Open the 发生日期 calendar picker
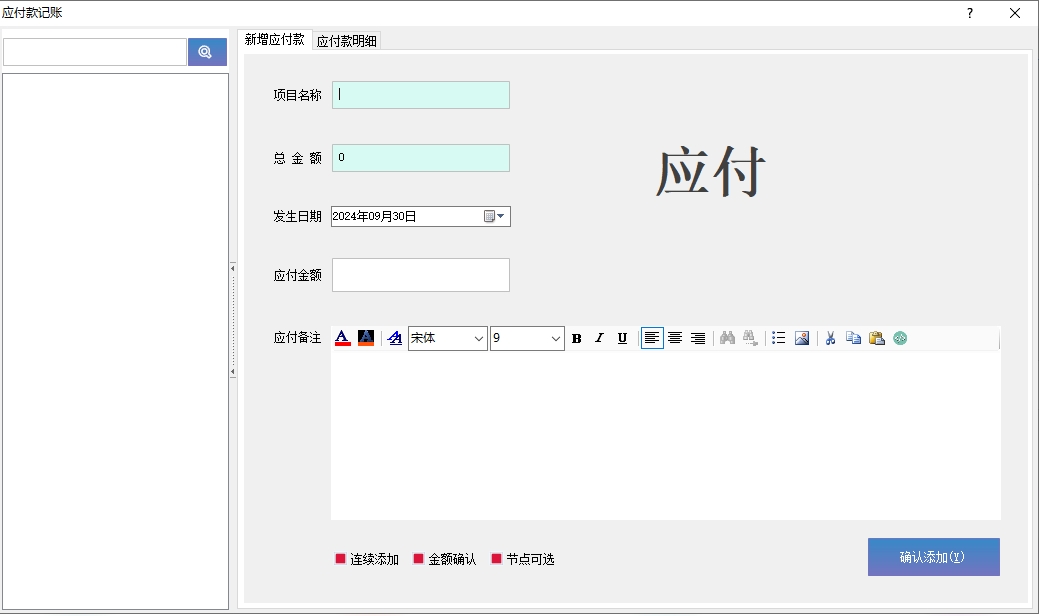The height and width of the screenshot is (616, 1039). click(x=494, y=216)
